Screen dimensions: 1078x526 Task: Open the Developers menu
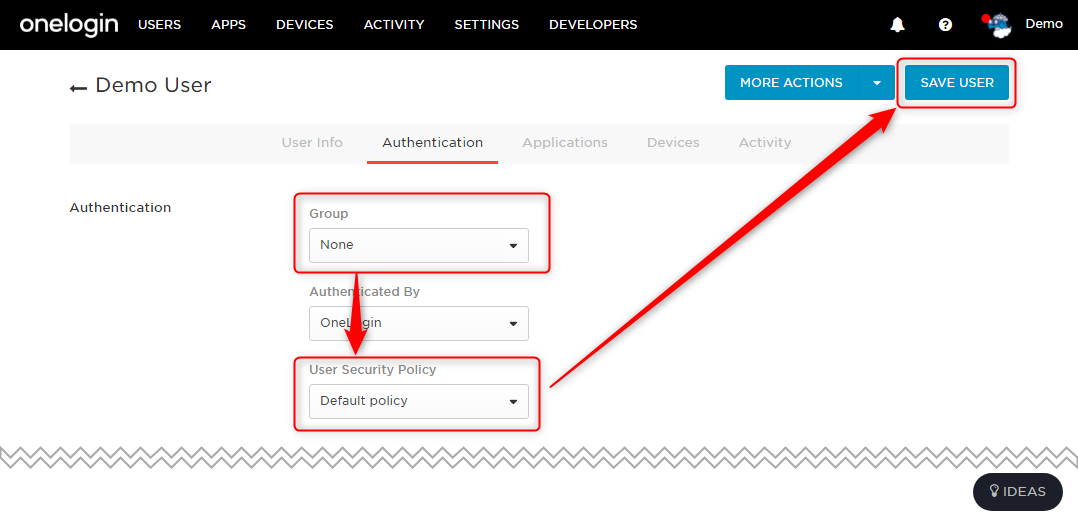pyautogui.click(x=593, y=25)
